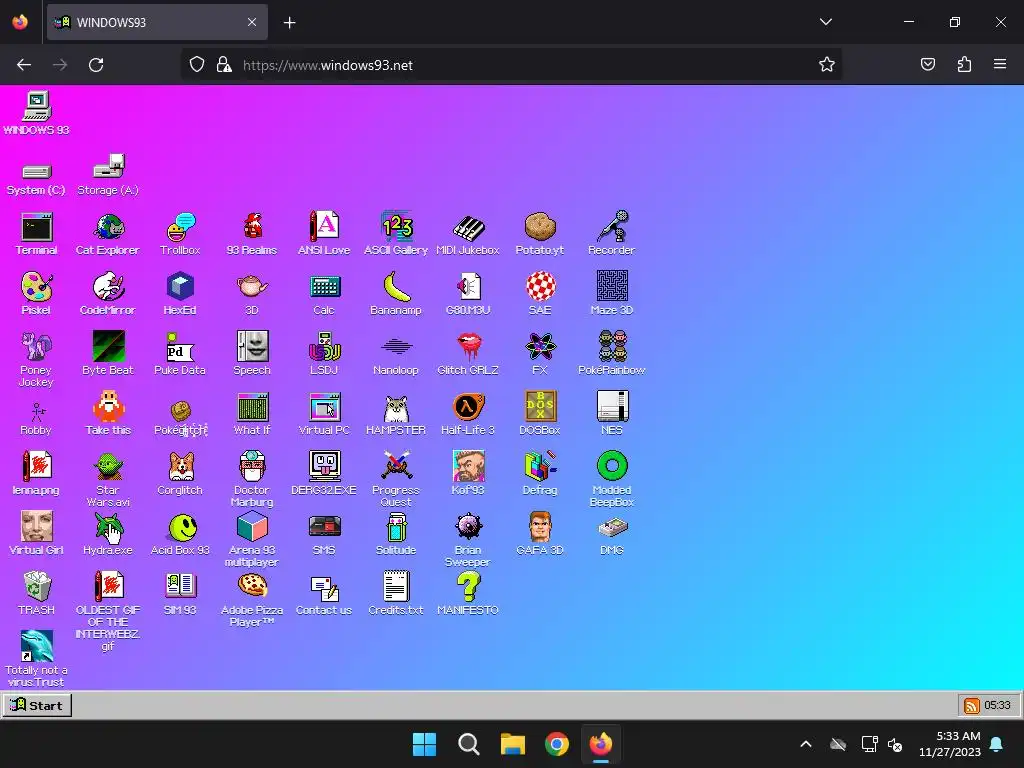
Task: Open the Defrag icon
Action: (x=540, y=473)
